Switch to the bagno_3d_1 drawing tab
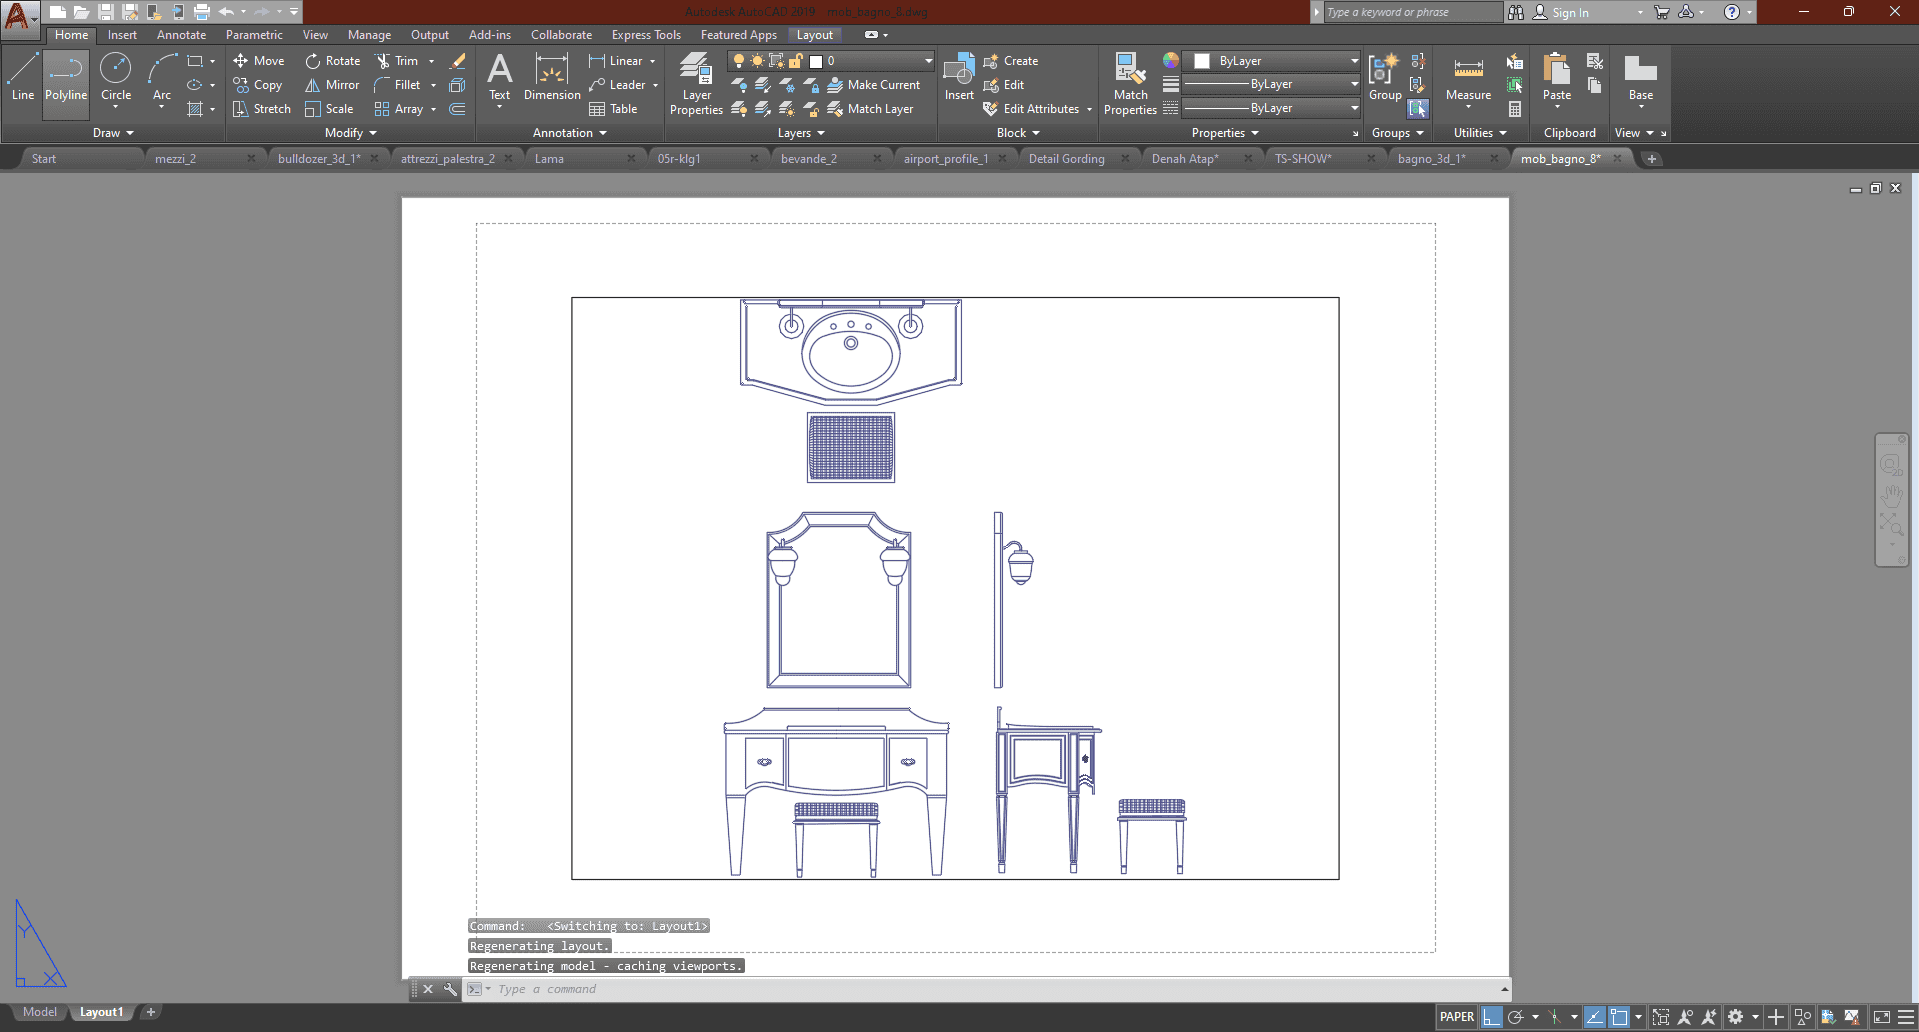The width and height of the screenshot is (1919, 1032). pyautogui.click(x=1431, y=159)
